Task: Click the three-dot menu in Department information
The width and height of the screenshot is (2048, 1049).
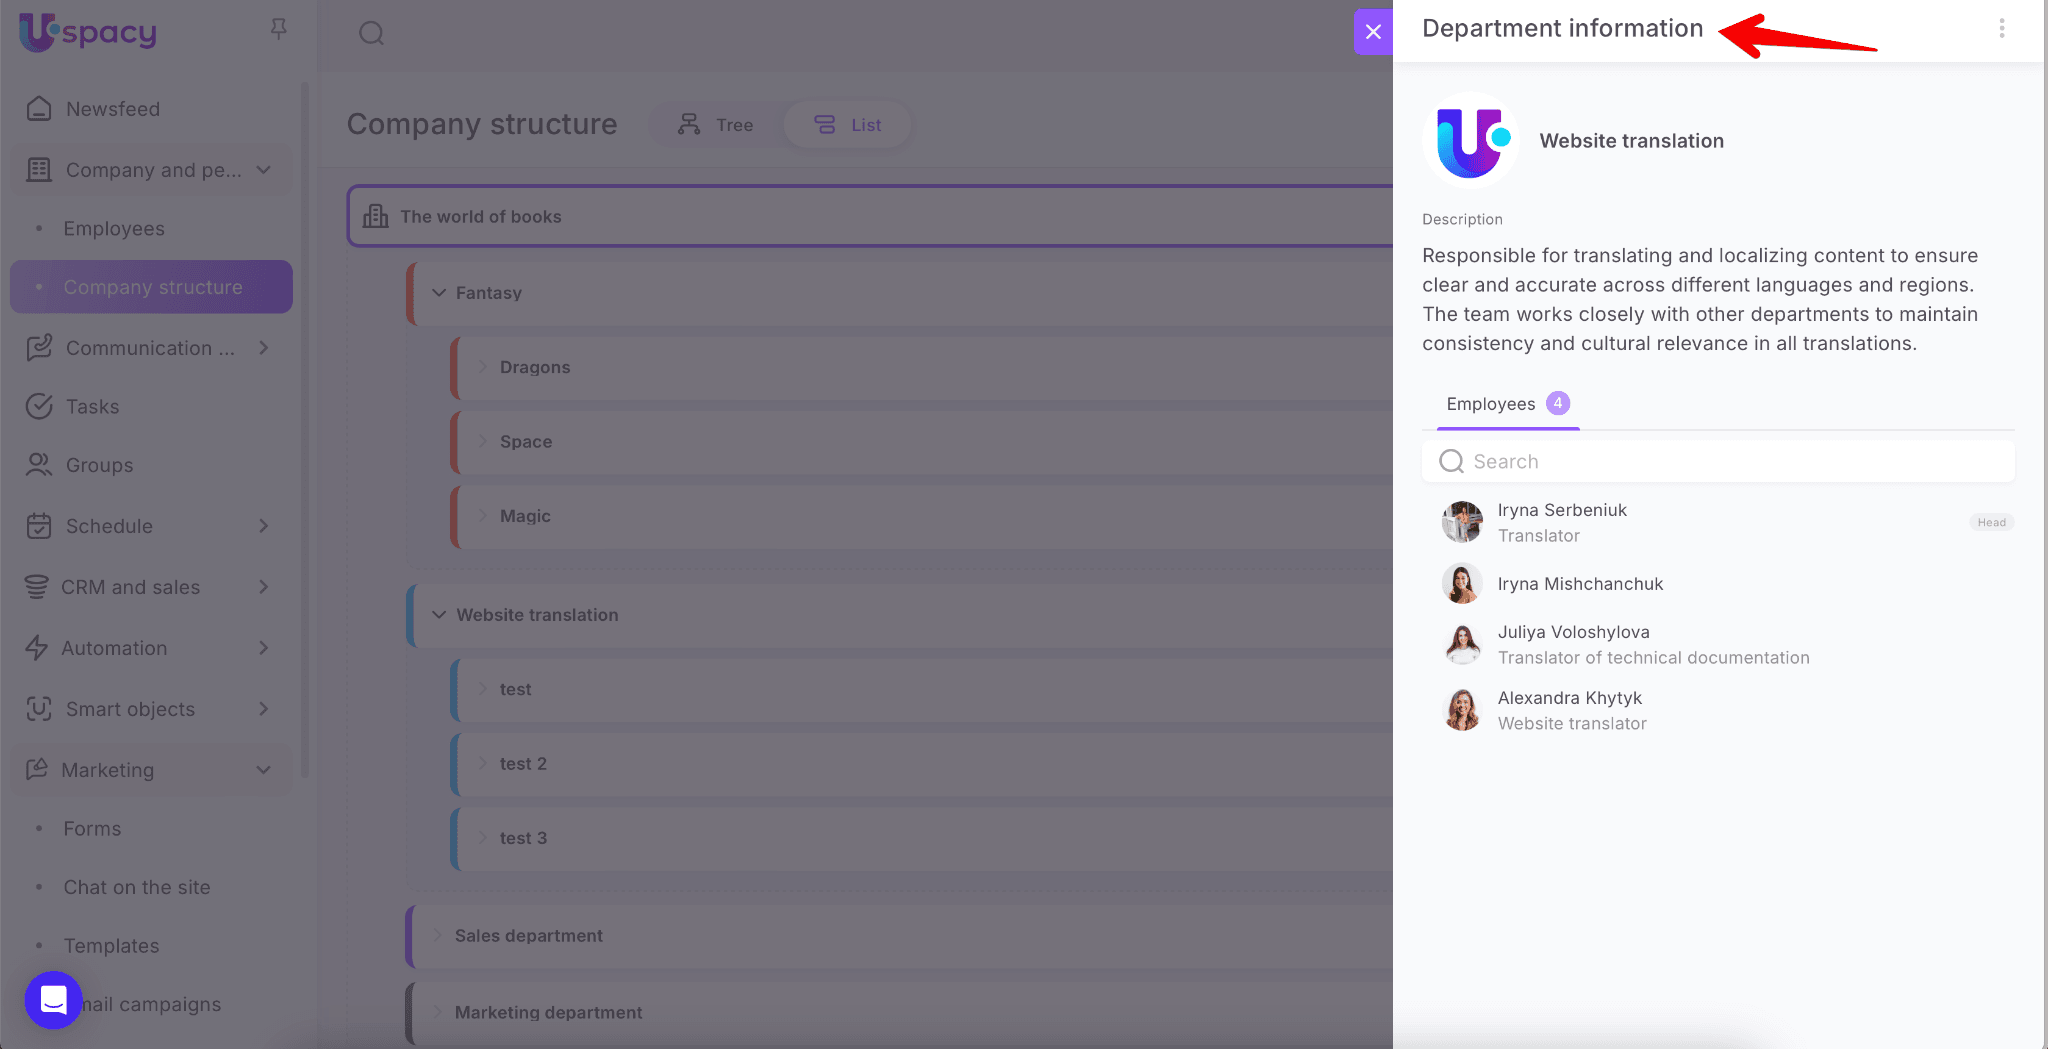Action: (2001, 29)
